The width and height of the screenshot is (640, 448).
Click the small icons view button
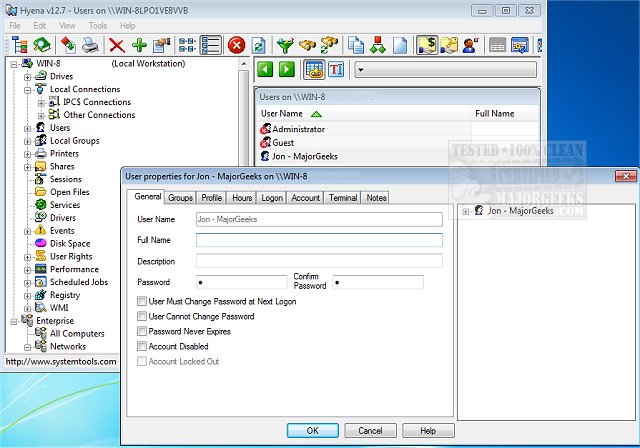(x=187, y=45)
